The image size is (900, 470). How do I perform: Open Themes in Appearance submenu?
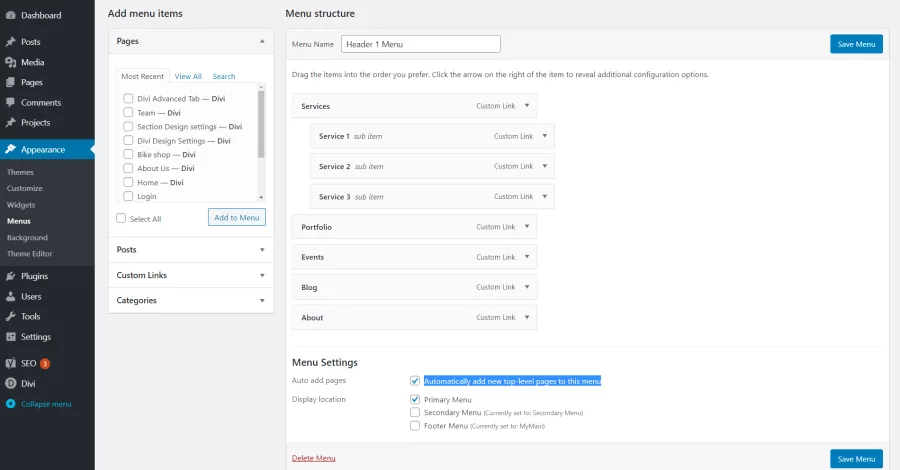tap(20, 172)
